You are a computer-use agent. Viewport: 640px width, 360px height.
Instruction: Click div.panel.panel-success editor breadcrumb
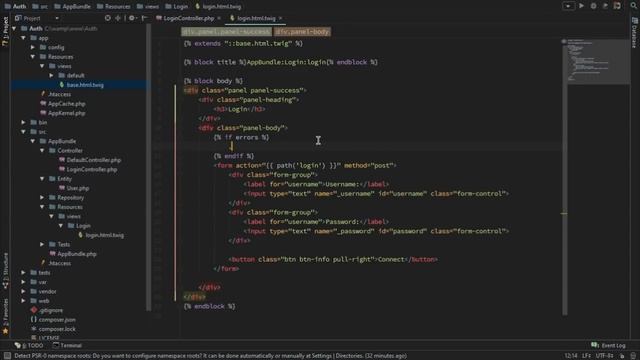(x=226, y=31)
